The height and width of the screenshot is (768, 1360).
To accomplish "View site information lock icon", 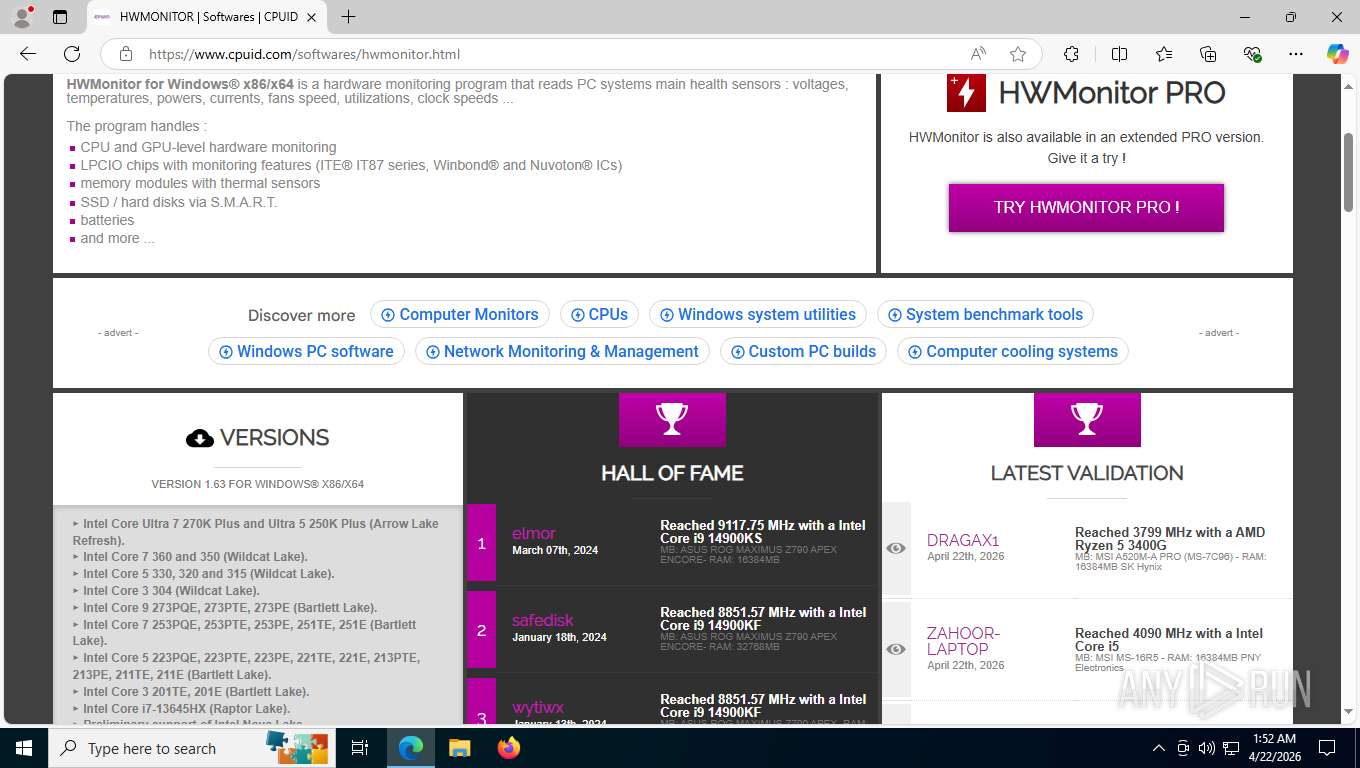I will [x=125, y=54].
